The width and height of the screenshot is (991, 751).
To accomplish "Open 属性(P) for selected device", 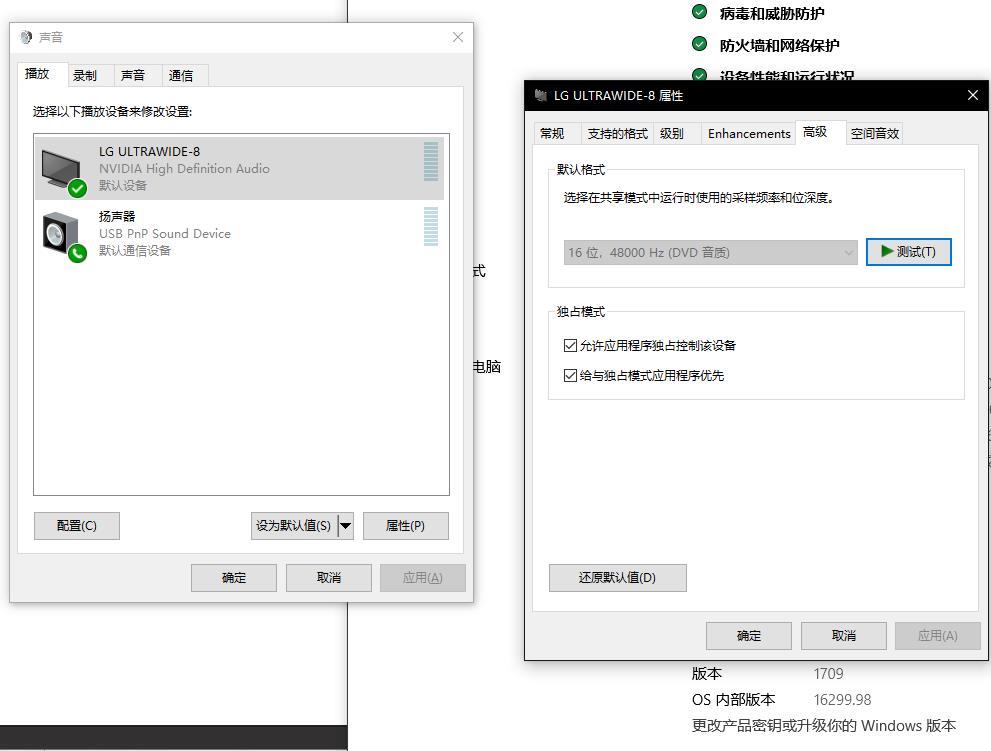I will coord(406,526).
